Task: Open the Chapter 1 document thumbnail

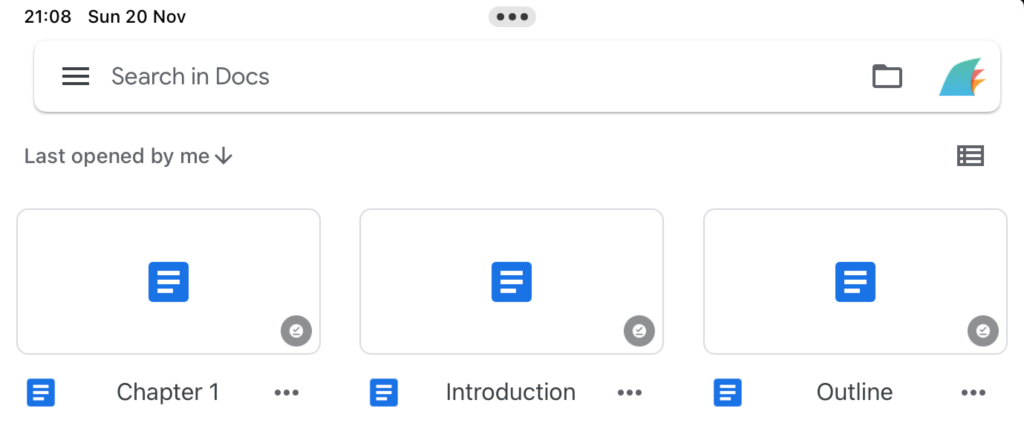Action: pos(168,281)
